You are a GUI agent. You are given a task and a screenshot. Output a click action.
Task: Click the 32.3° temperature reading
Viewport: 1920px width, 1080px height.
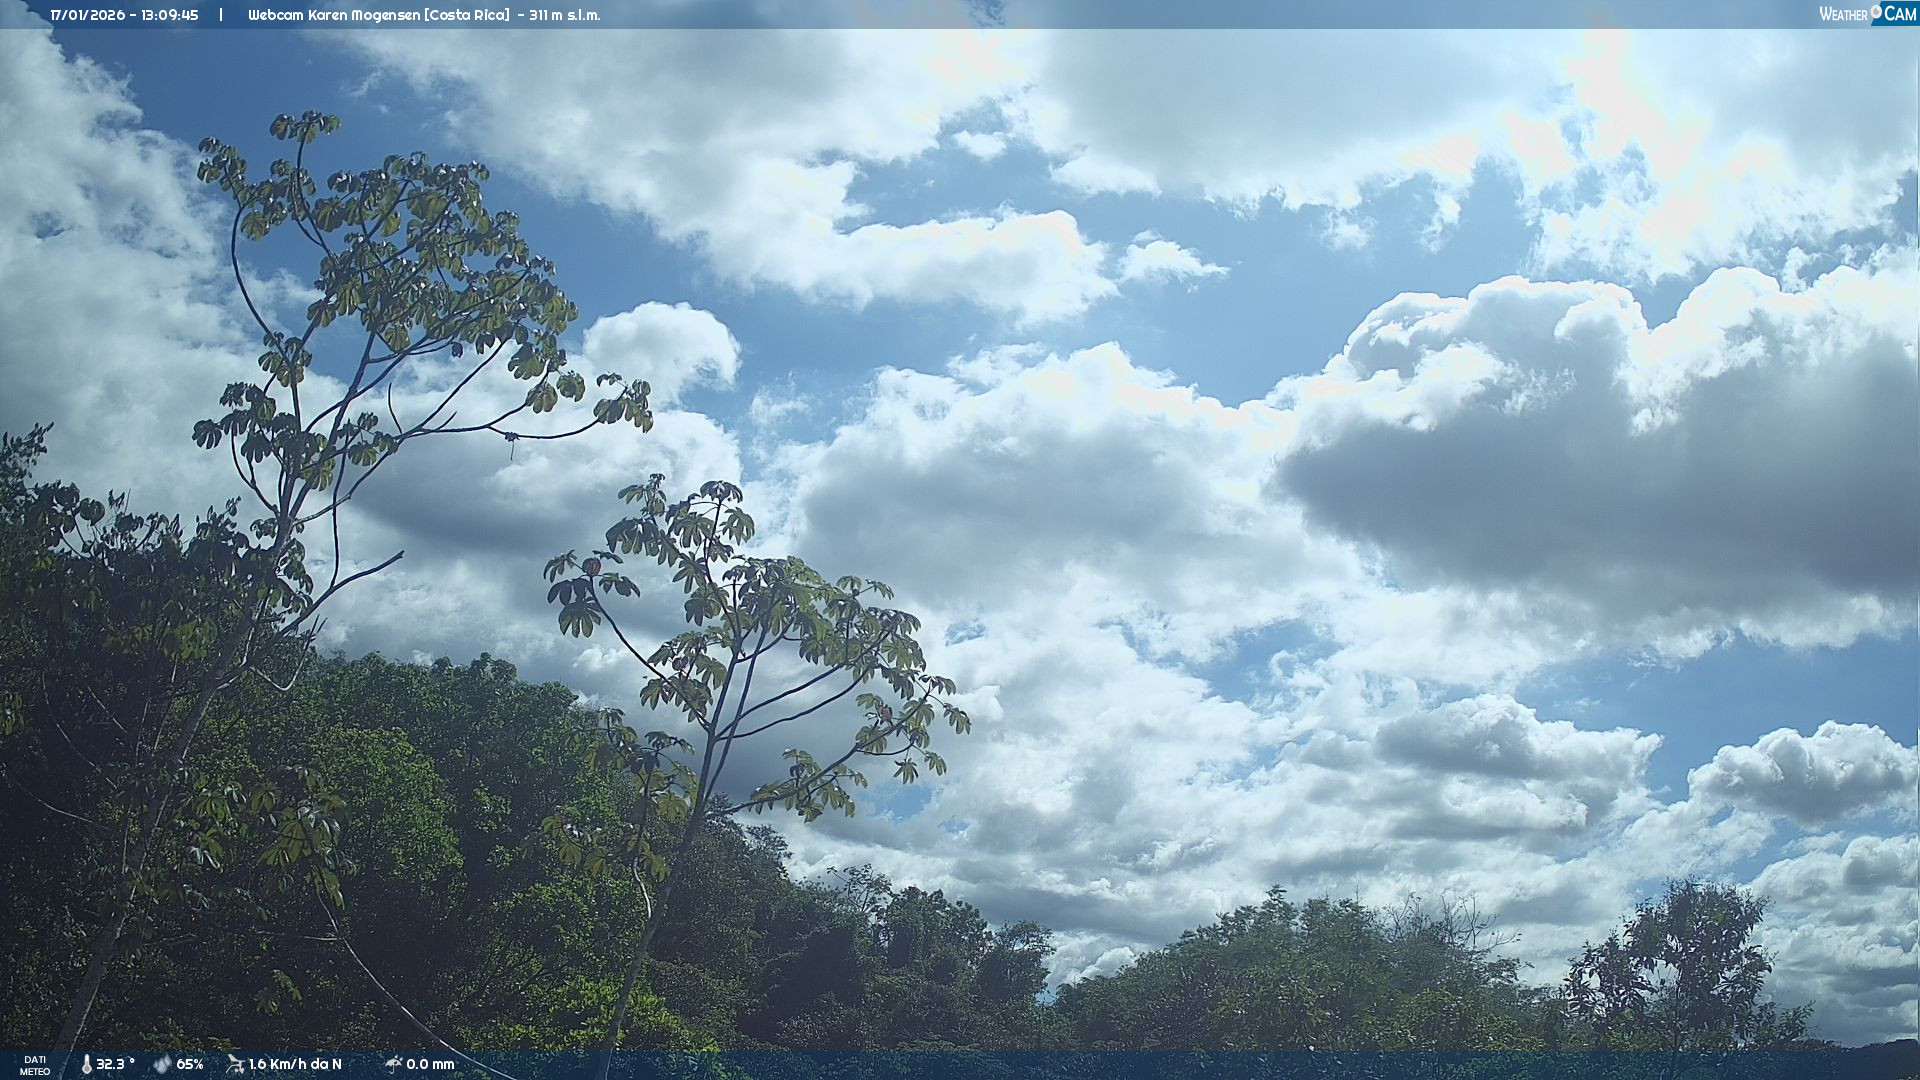coord(114,1065)
